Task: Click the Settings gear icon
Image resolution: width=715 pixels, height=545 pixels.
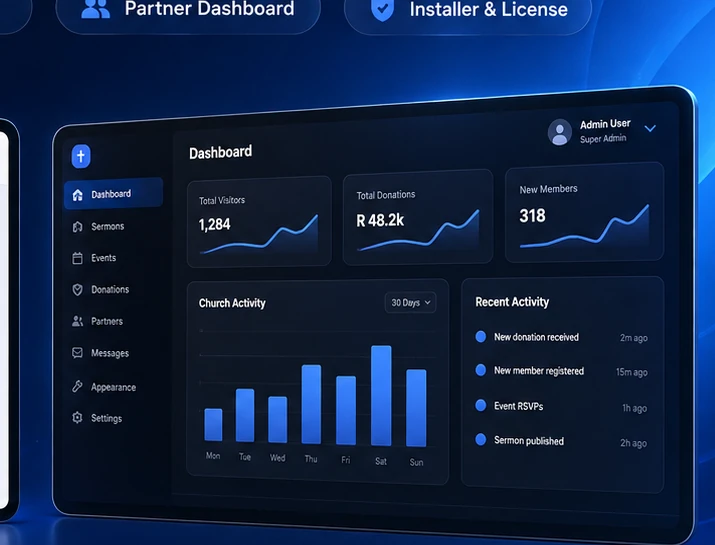Action: coord(77,417)
